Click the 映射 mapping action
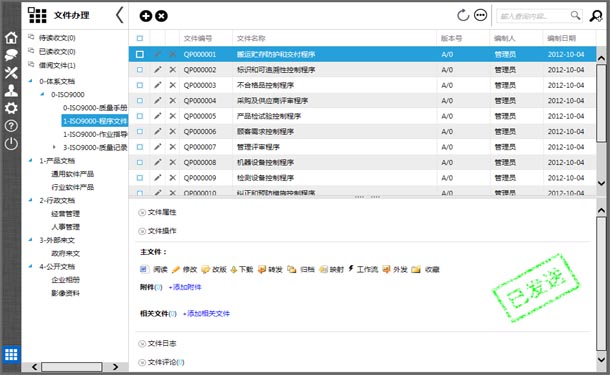The image size is (610, 375). 331,269
